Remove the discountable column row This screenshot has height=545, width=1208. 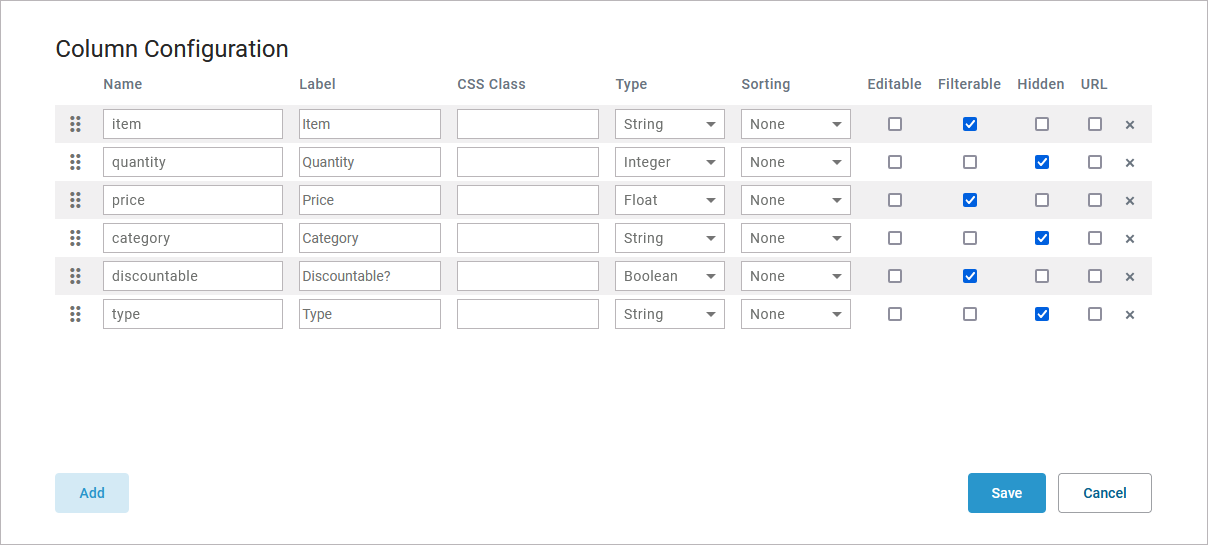pyautogui.click(x=1130, y=277)
